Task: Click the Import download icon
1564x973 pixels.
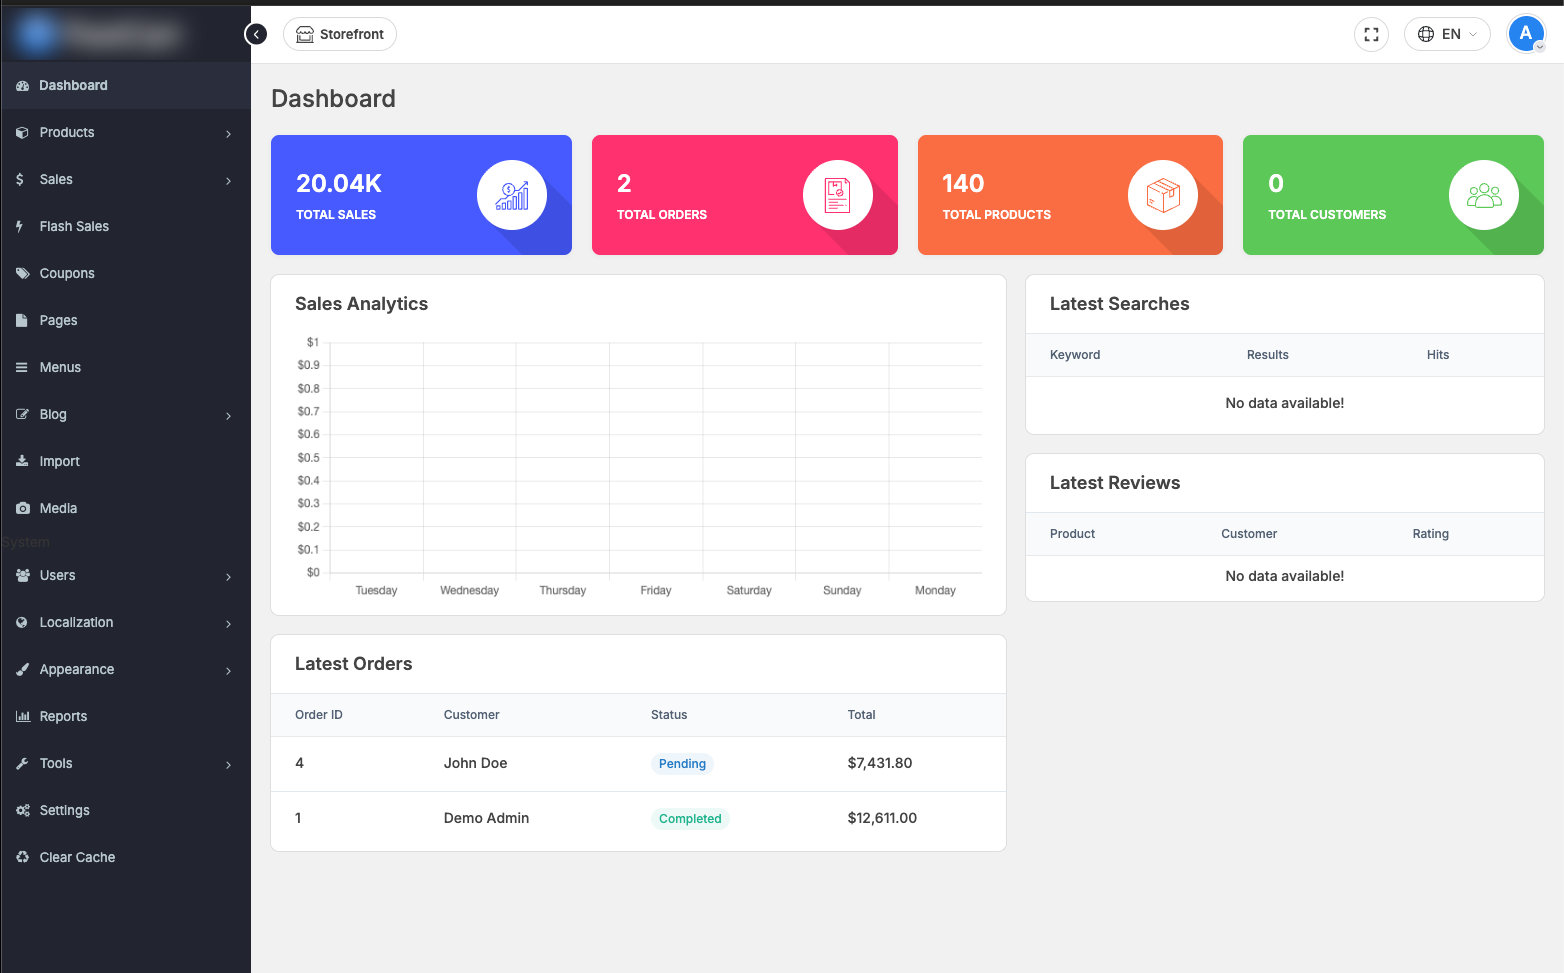Action: click(x=21, y=461)
